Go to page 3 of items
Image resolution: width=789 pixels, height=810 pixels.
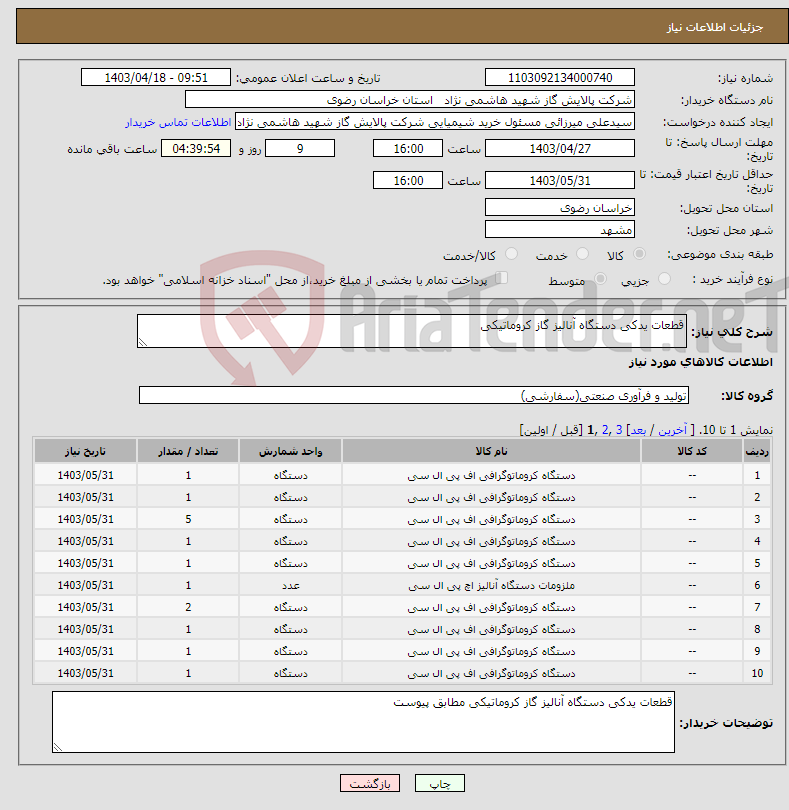tap(618, 430)
